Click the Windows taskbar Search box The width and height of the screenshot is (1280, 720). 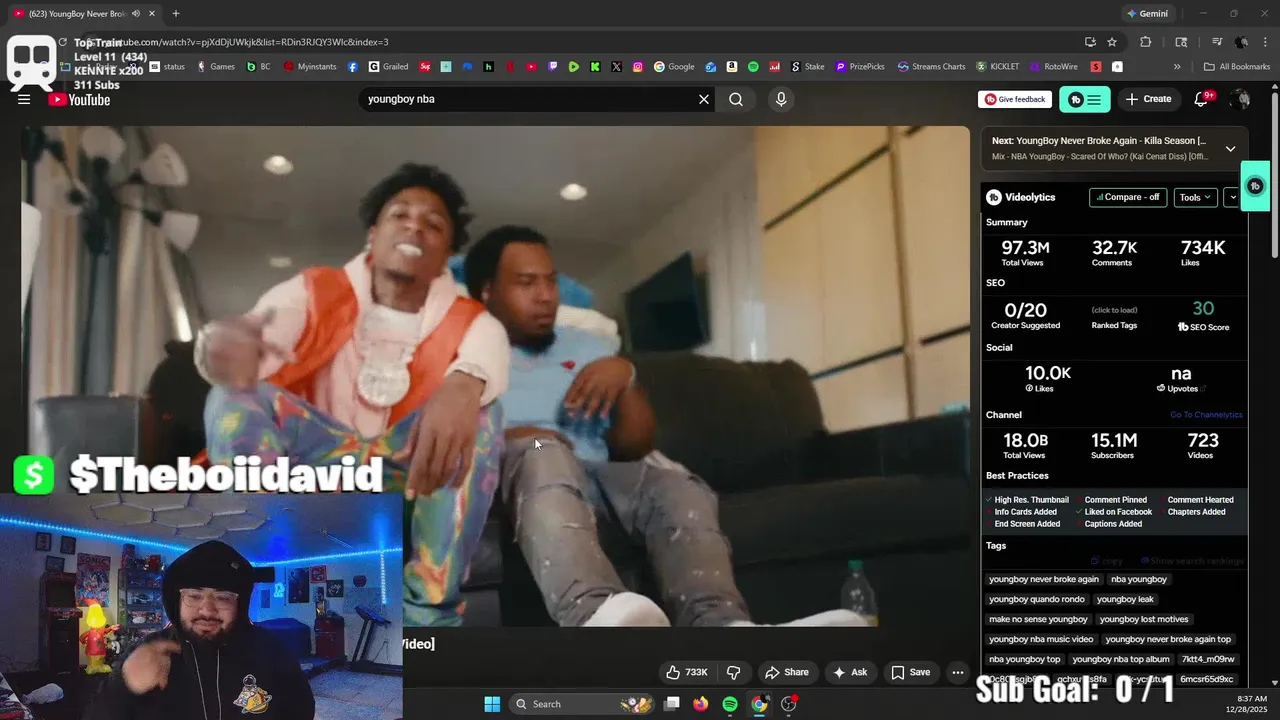pyautogui.click(x=583, y=704)
